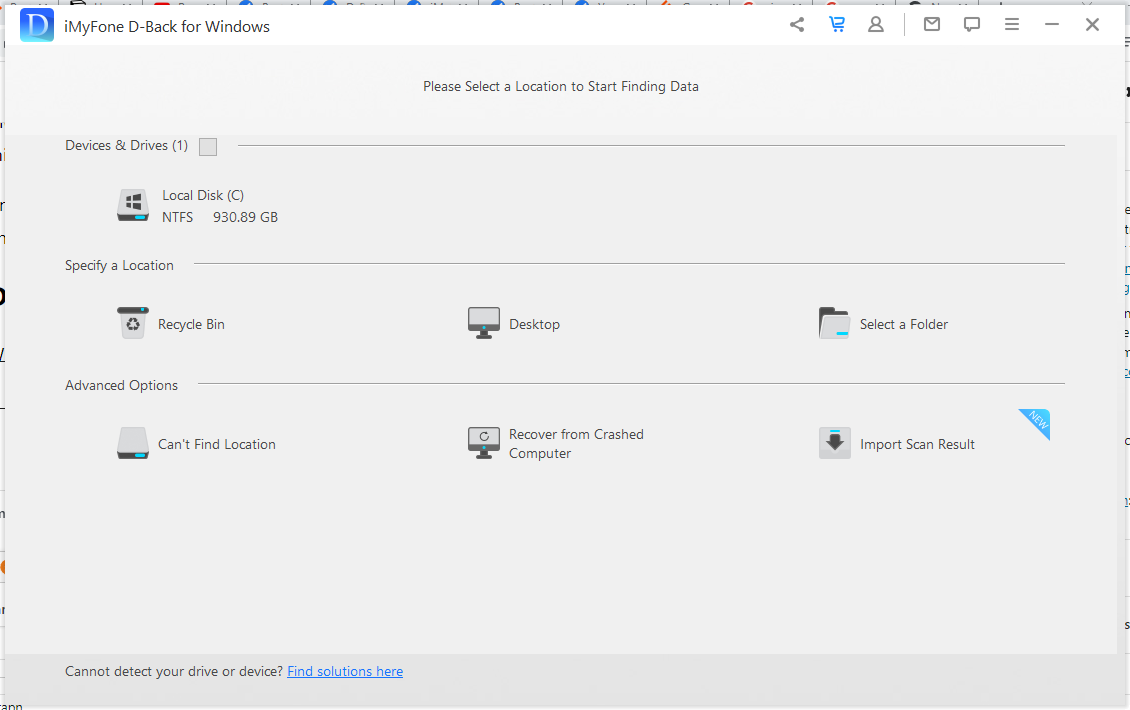Click the NTFS 930.89 GB drive details
Screen dimensions: 1130x710
[220, 217]
